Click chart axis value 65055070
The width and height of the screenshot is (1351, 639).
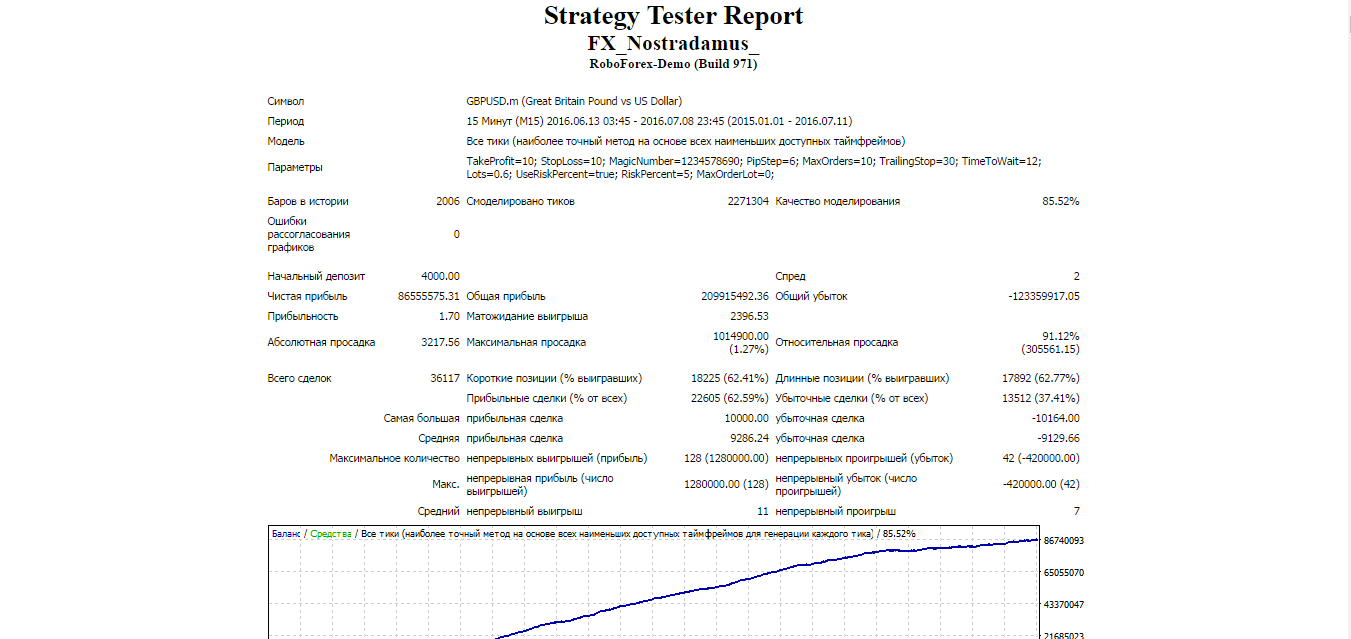coord(1066,573)
